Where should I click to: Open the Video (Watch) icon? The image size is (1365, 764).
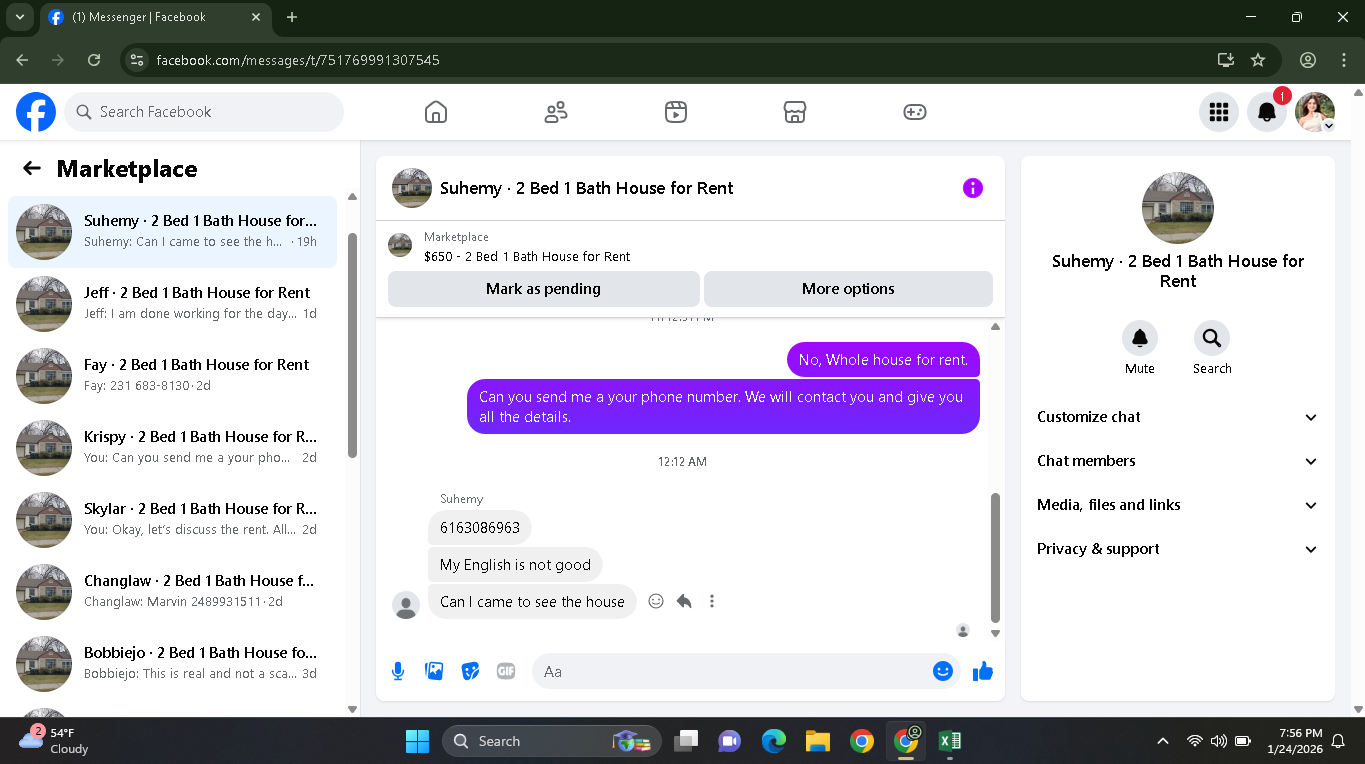pyautogui.click(x=676, y=112)
